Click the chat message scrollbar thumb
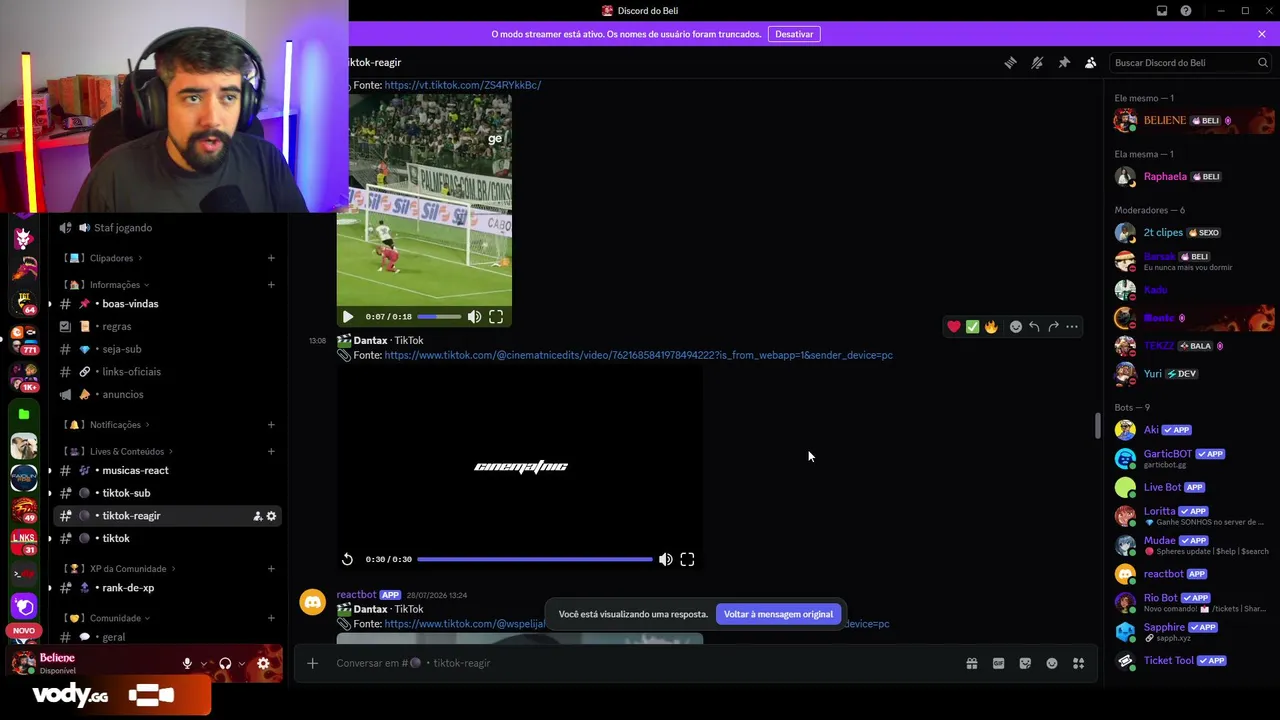The image size is (1280, 720). click(1097, 426)
